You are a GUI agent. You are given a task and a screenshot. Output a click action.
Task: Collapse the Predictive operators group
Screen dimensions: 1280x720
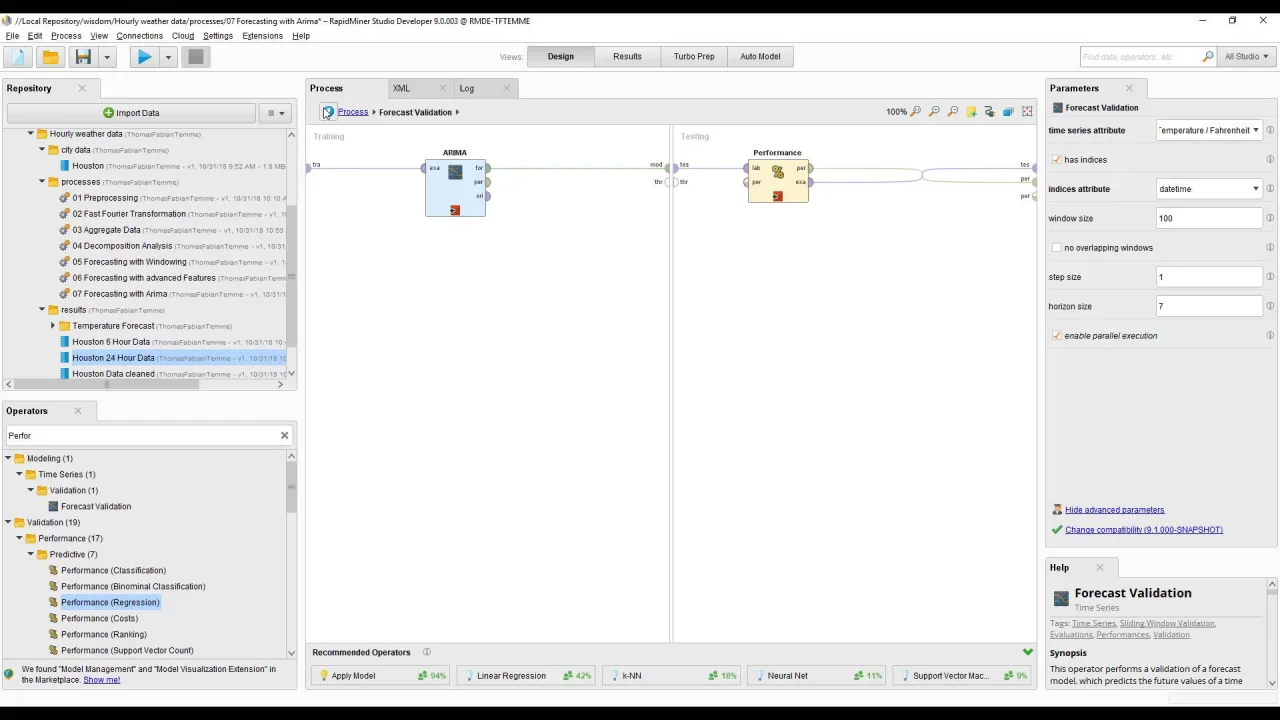pos(31,554)
